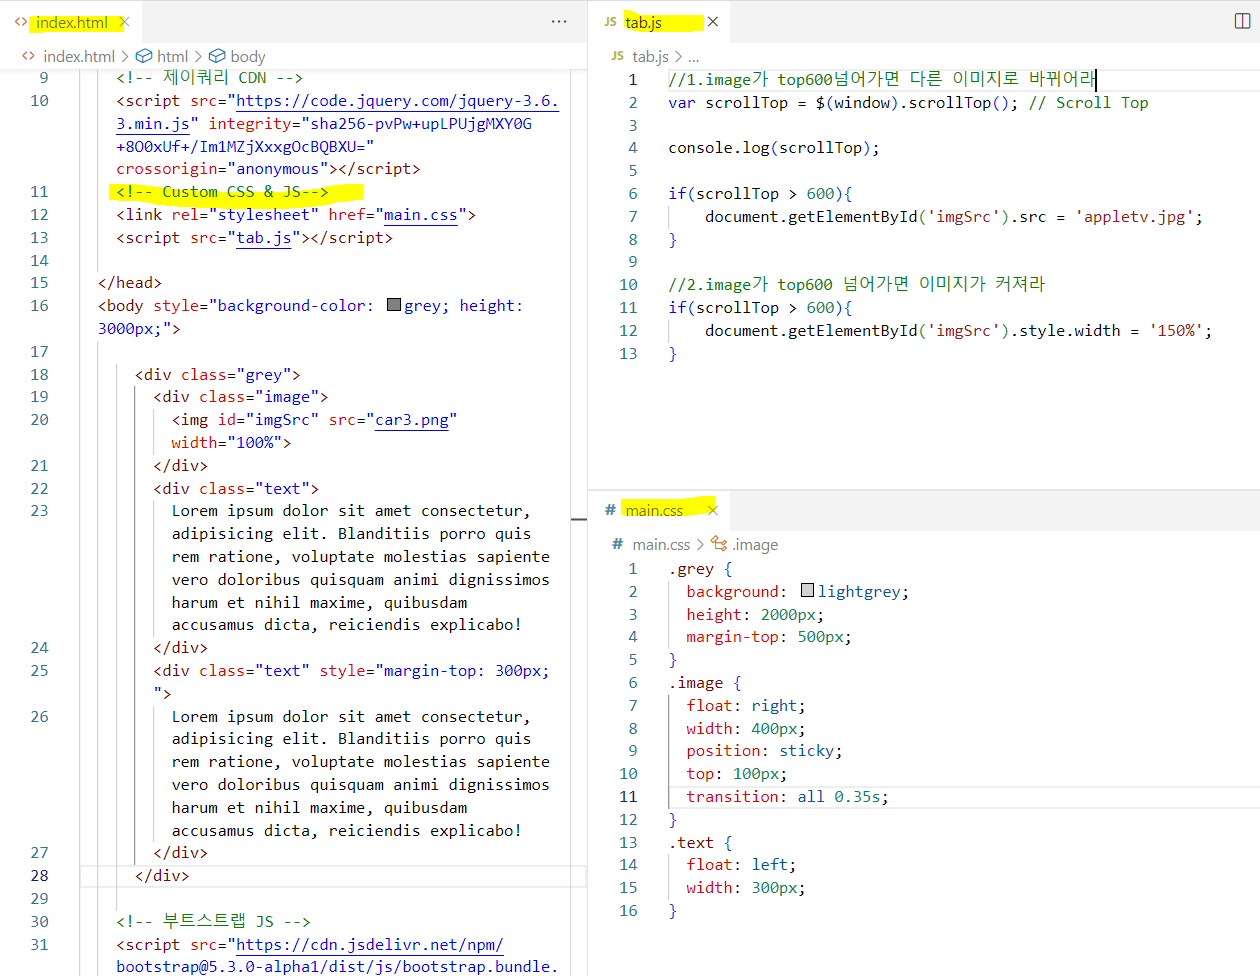Open the index.html editor tab
Image resolution: width=1260 pixels, height=976 pixels.
[x=71, y=22]
